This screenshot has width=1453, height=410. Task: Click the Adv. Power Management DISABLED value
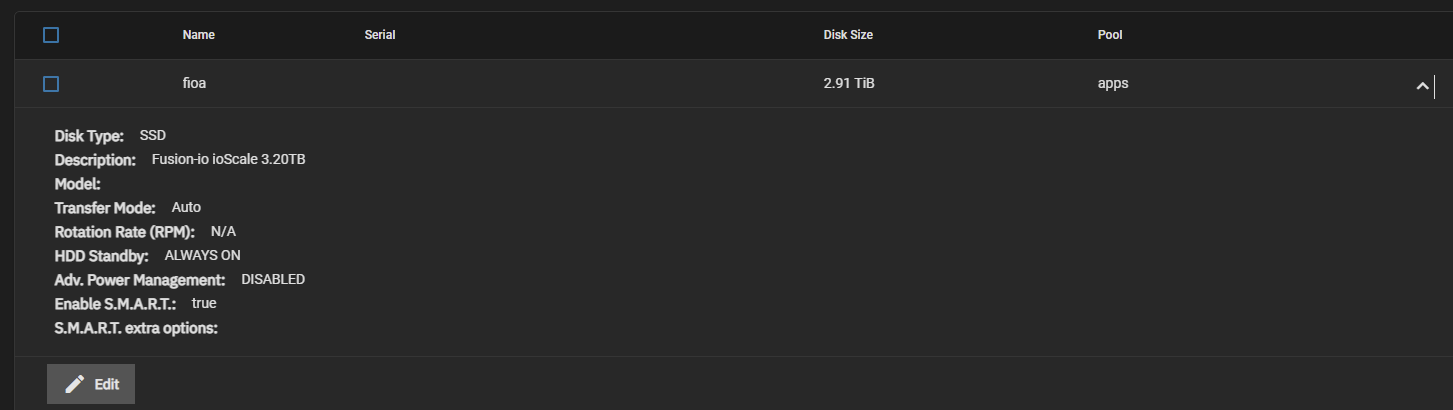[x=273, y=279]
